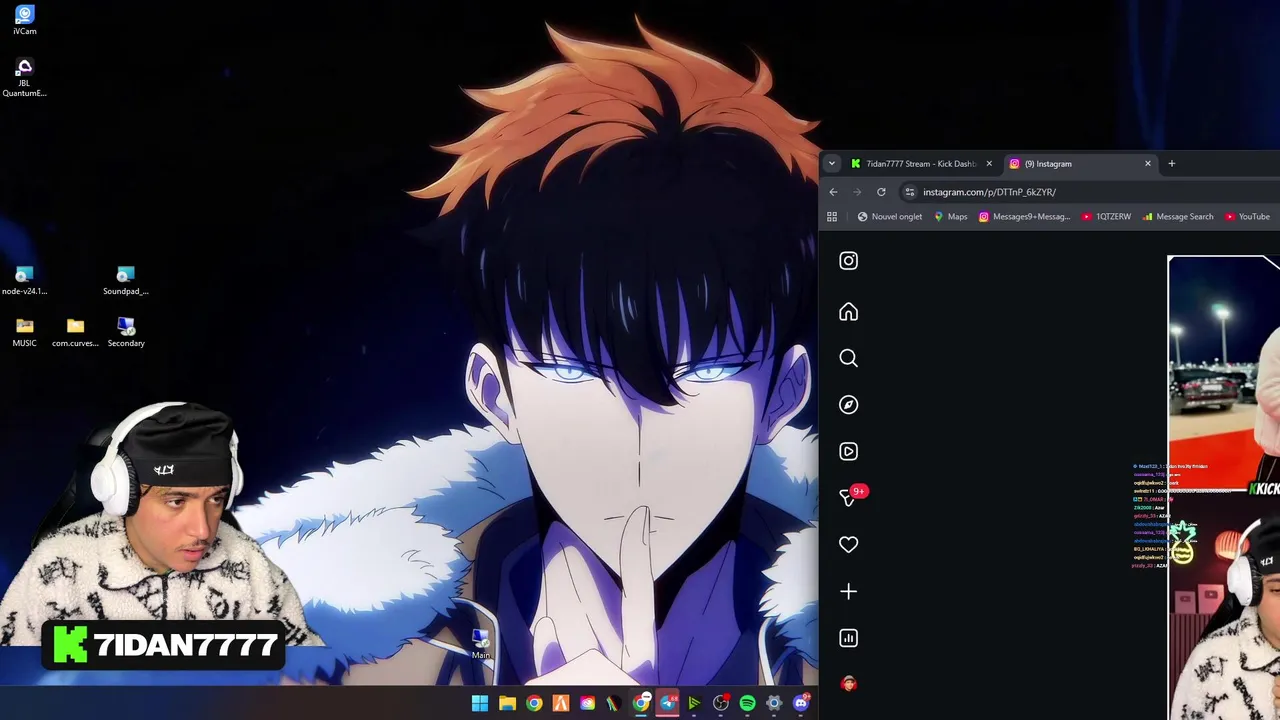
Task: Open the YouTube bookmark
Action: pos(1247,217)
